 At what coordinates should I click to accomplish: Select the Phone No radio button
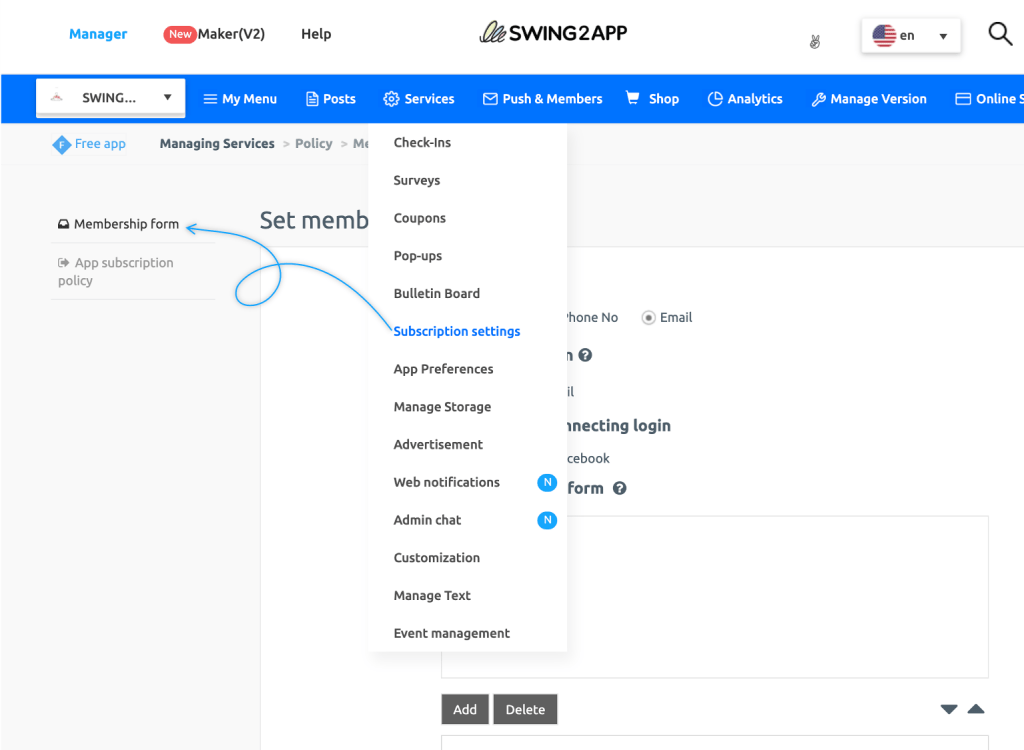click(x=552, y=317)
